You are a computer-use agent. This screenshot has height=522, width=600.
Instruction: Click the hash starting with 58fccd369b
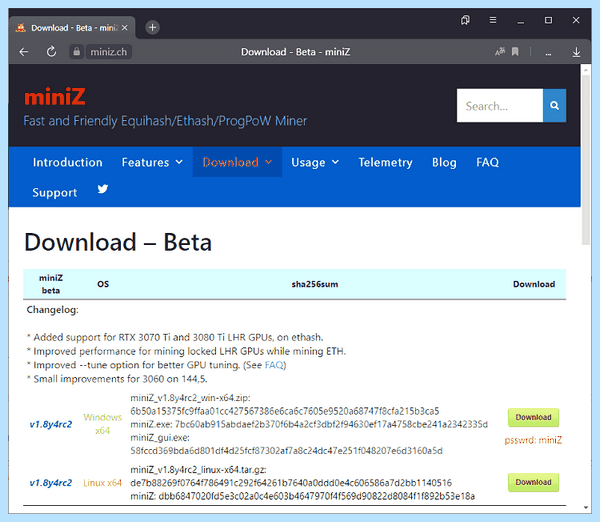point(286,451)
